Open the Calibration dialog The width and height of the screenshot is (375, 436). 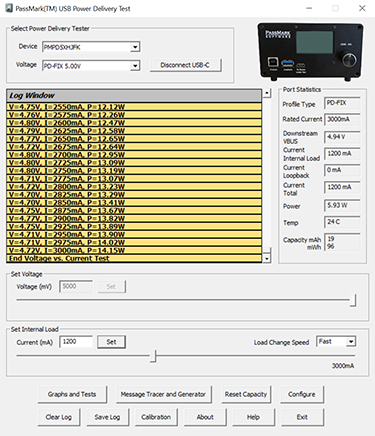tap(156, 417)
